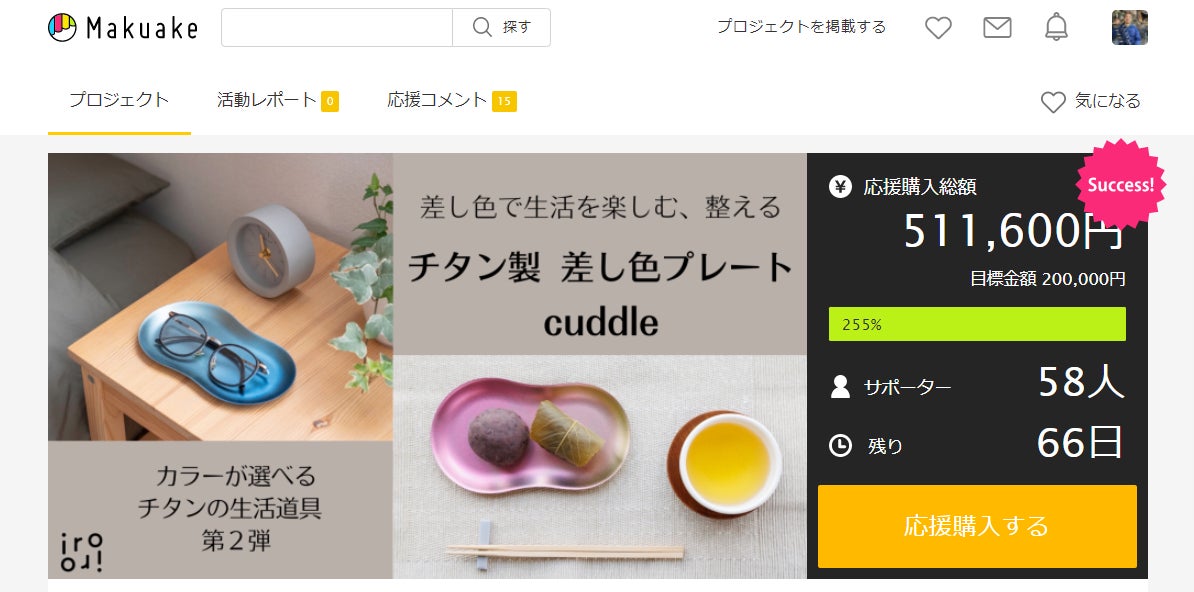
Task: Open user profile avatar
Action: coord(1129,27)
